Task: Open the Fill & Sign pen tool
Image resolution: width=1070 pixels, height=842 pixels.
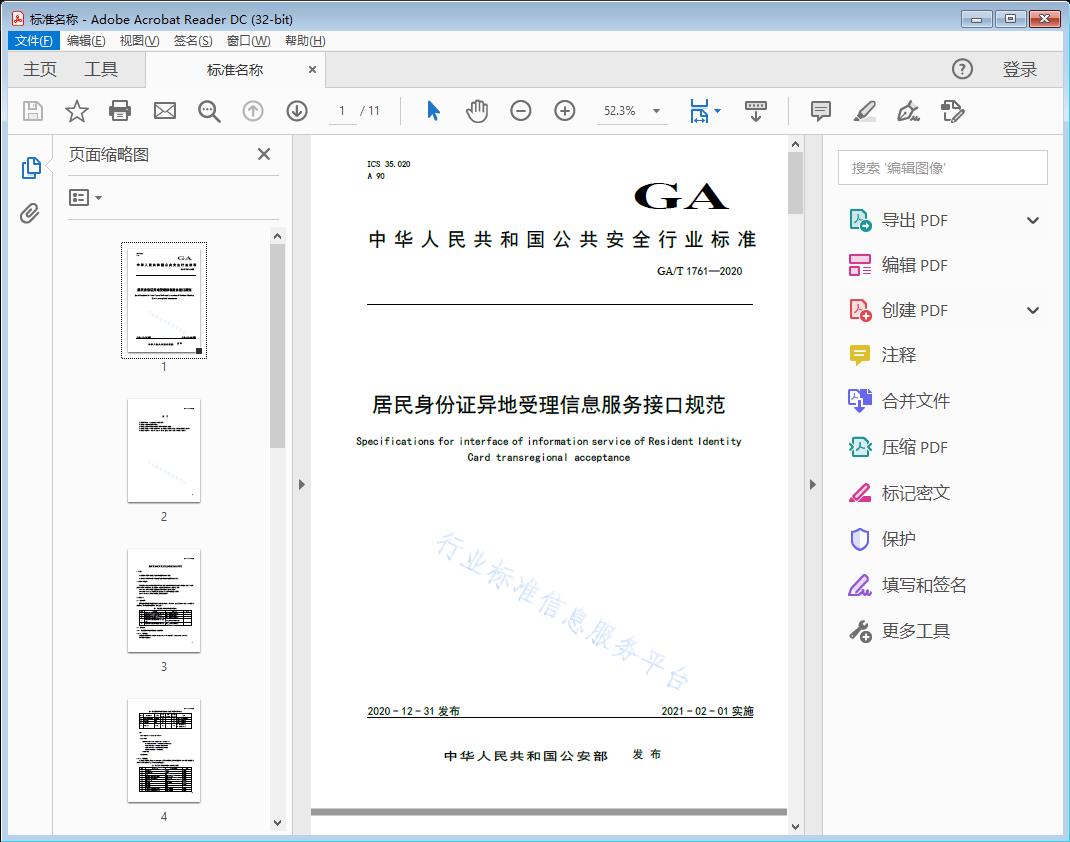Action: tap(908, 111)
